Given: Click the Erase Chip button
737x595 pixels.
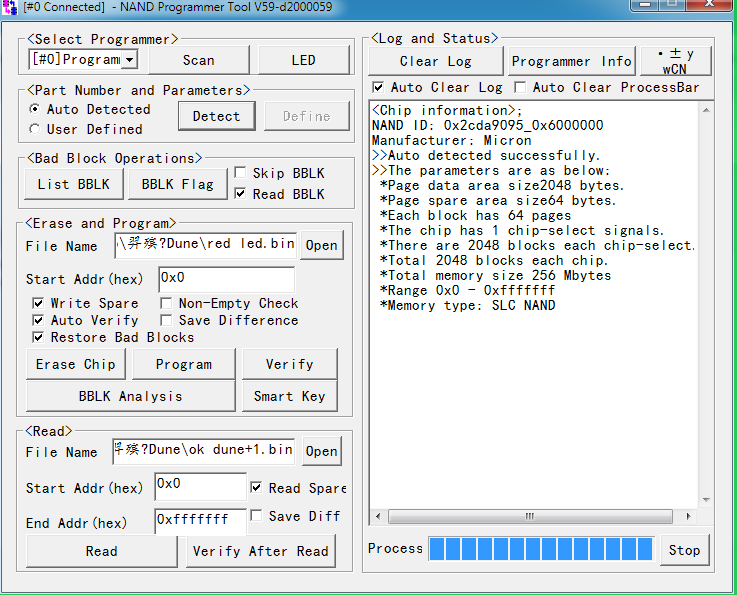Looking at the screenshot, I should pos(76,364).
